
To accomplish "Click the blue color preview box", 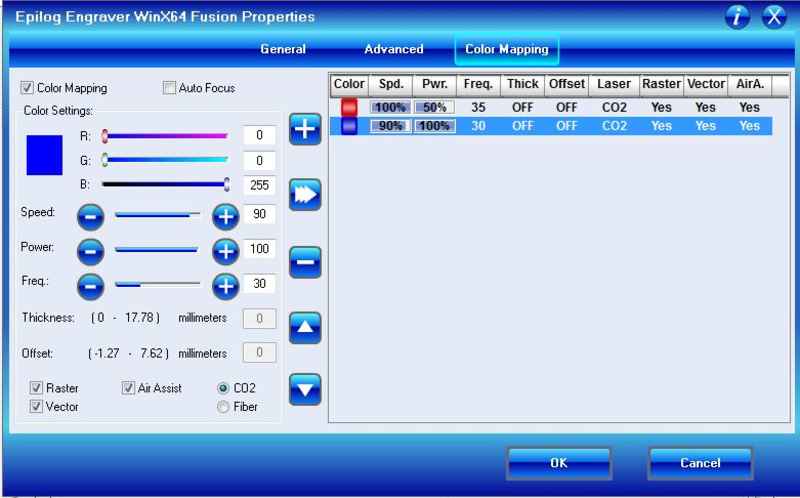I will pyautogui.click(x=44, y=155).
